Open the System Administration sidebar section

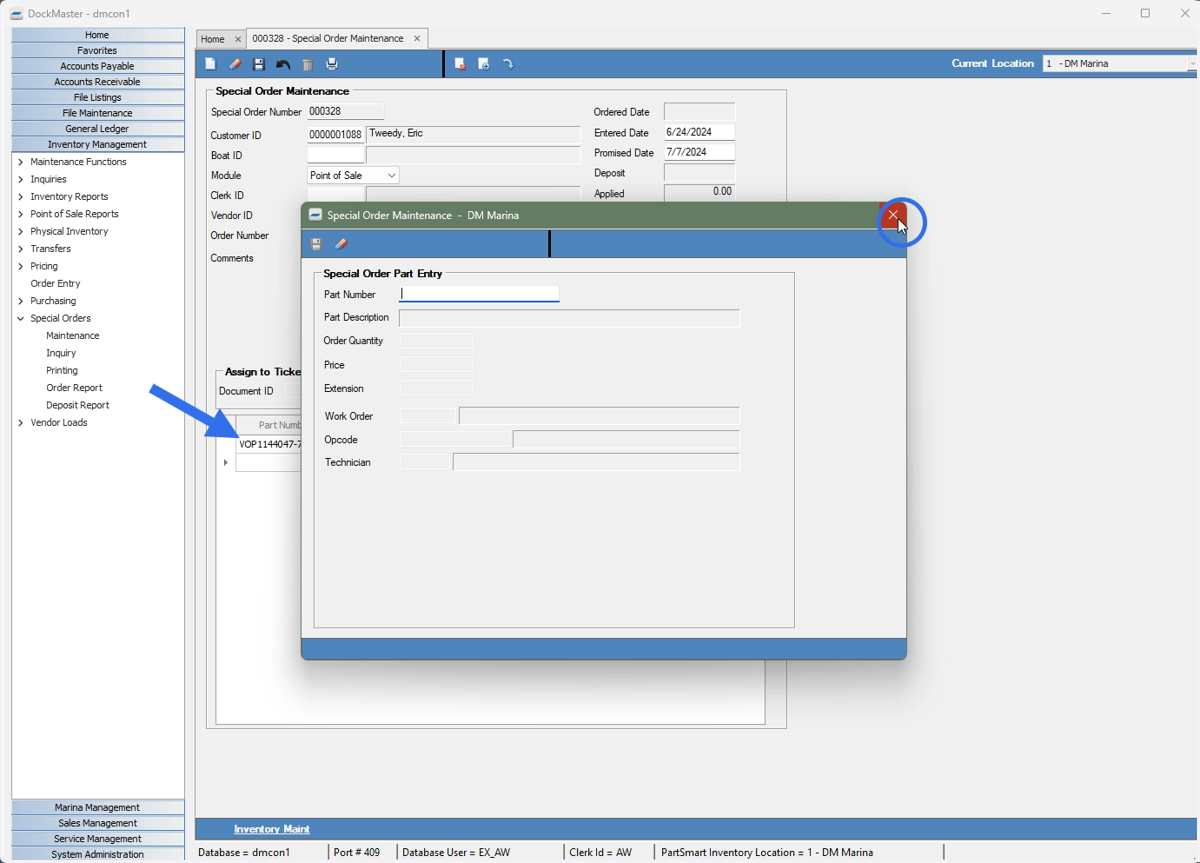[98, 854]
